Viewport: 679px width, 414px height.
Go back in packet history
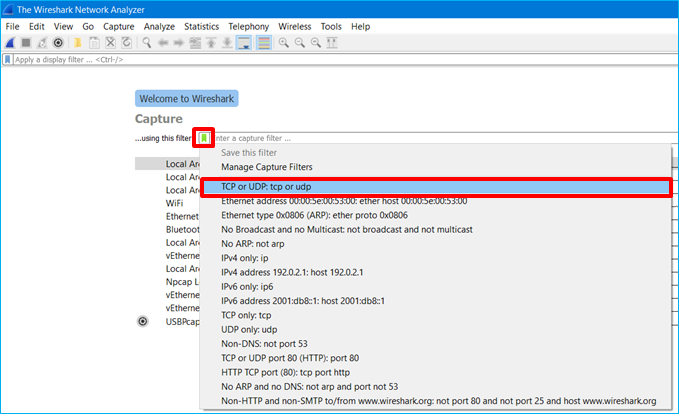click(163, 43)
